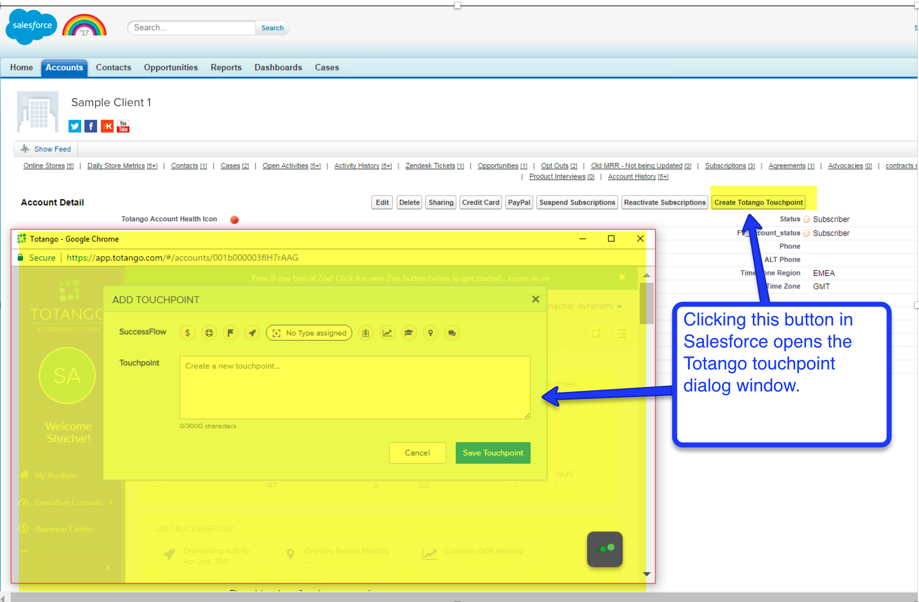Open the Dashboards tab
The height and width of the screenshot is (602, 919).
(278, 67)
